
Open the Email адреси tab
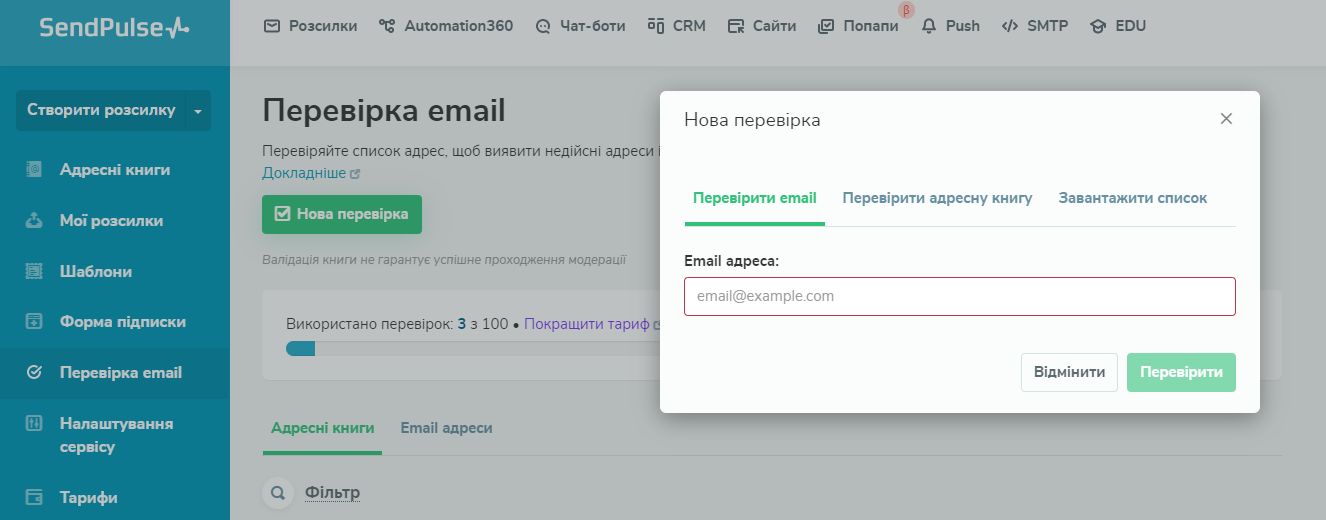click(446, 428)
